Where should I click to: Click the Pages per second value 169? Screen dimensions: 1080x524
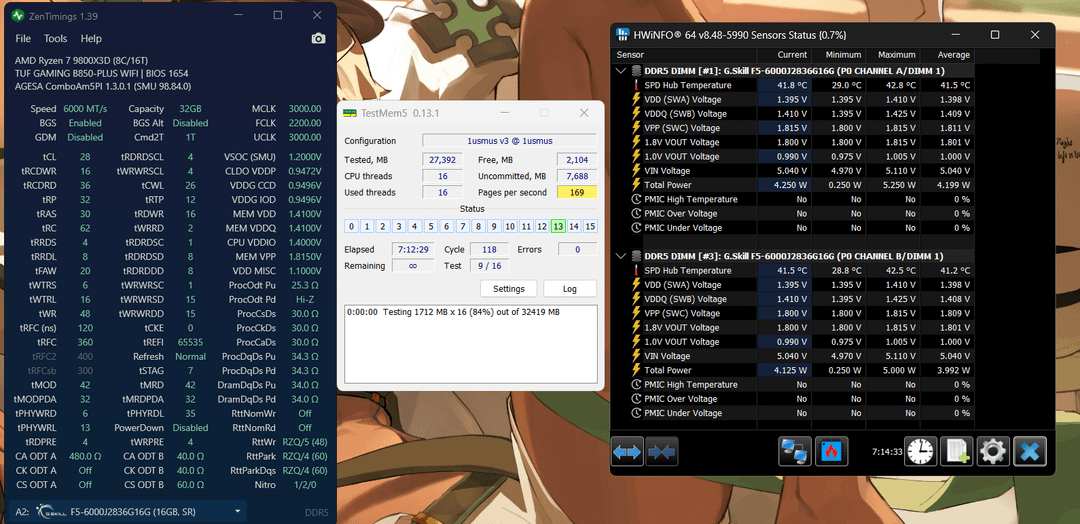(577, 193)
